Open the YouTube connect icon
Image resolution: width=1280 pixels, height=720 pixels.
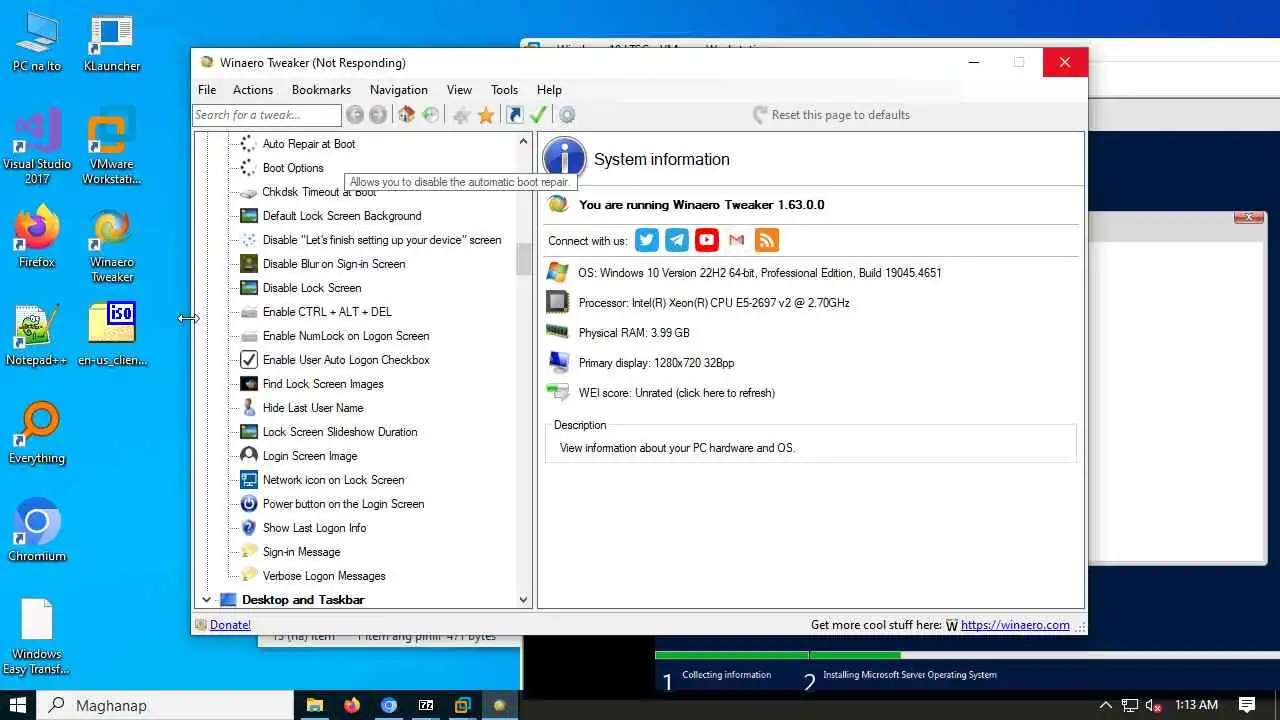707,240
